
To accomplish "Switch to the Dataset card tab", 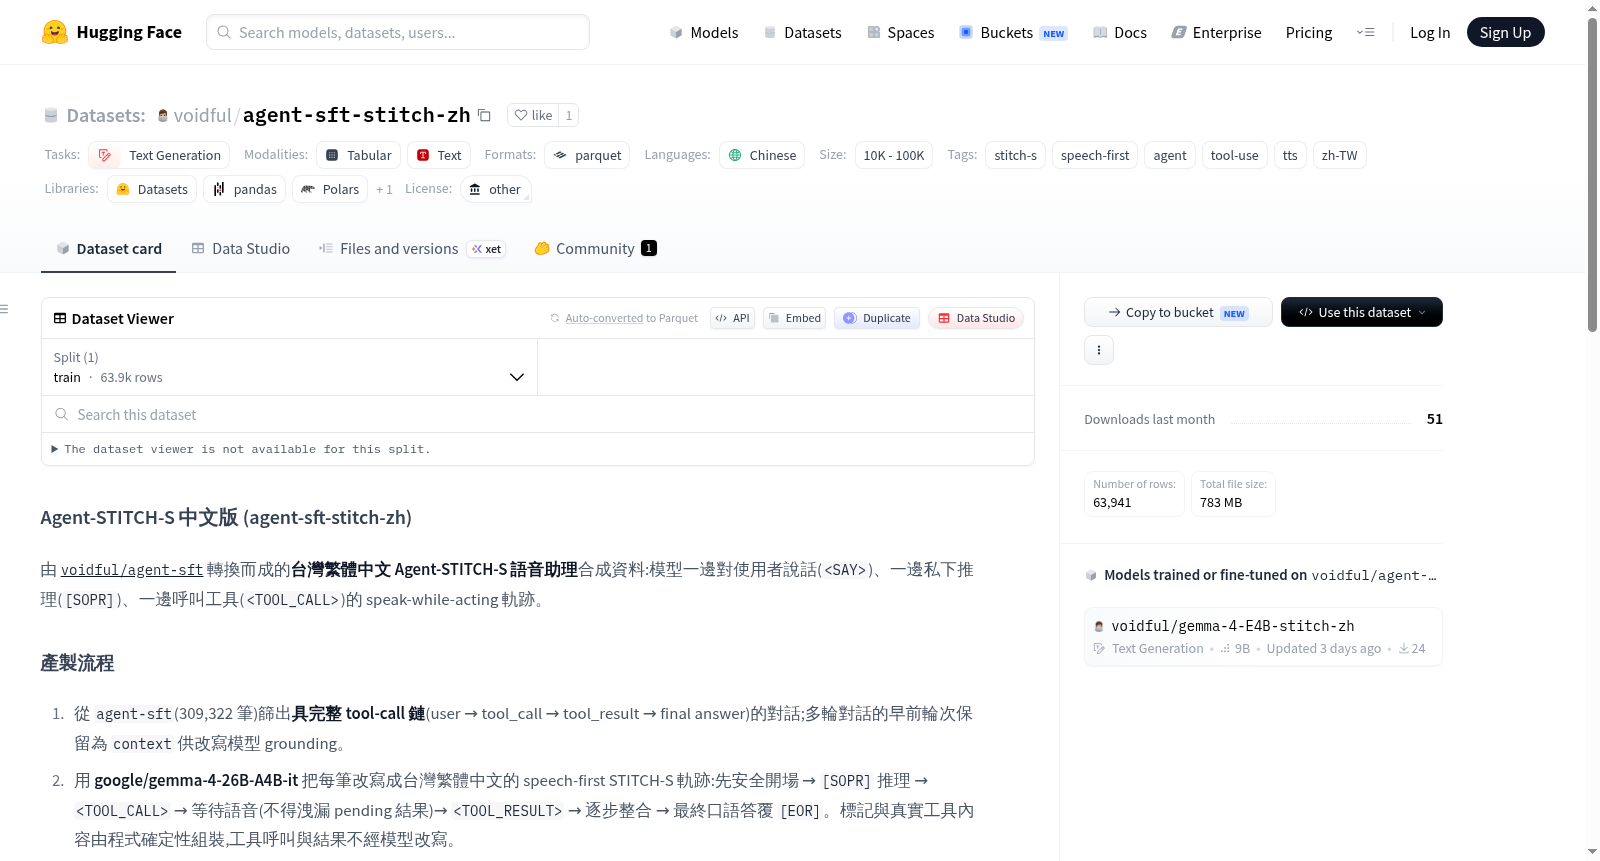I will tap(108, 248).
